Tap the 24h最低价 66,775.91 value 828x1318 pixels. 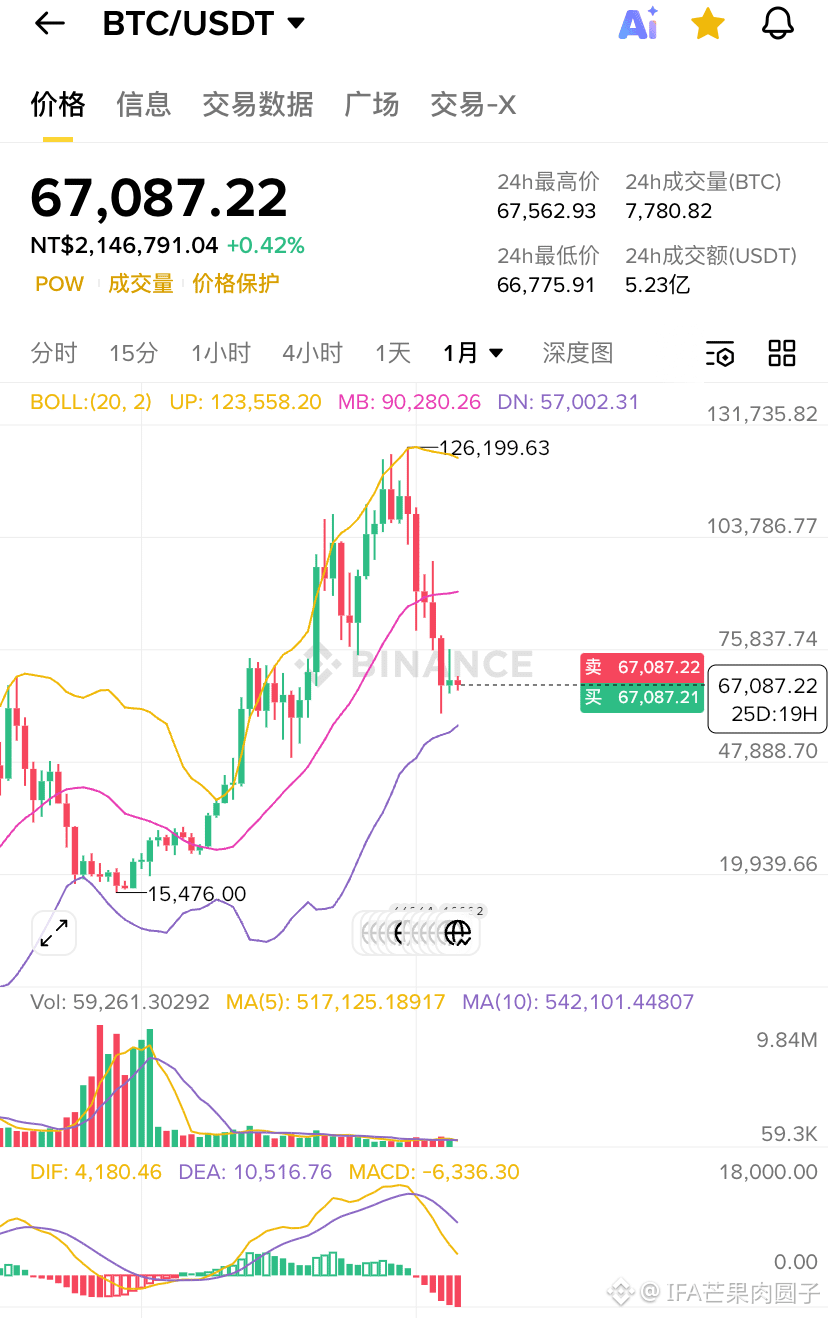pyautogui.click(x=546, y=285)
